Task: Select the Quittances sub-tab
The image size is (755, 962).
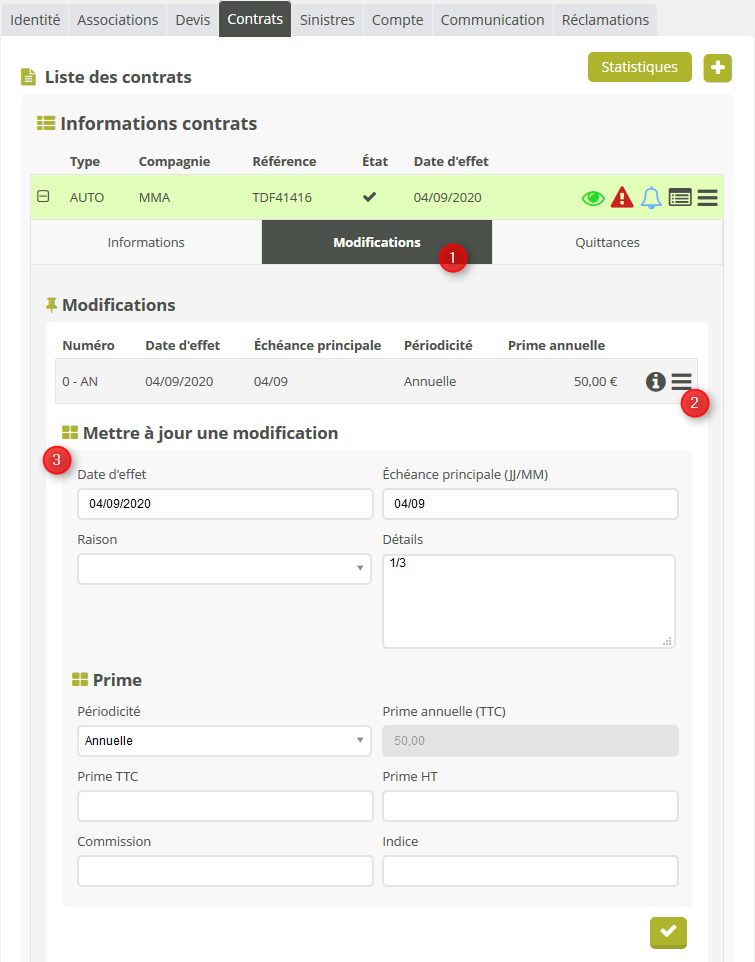Action: (x=607, y=242)
